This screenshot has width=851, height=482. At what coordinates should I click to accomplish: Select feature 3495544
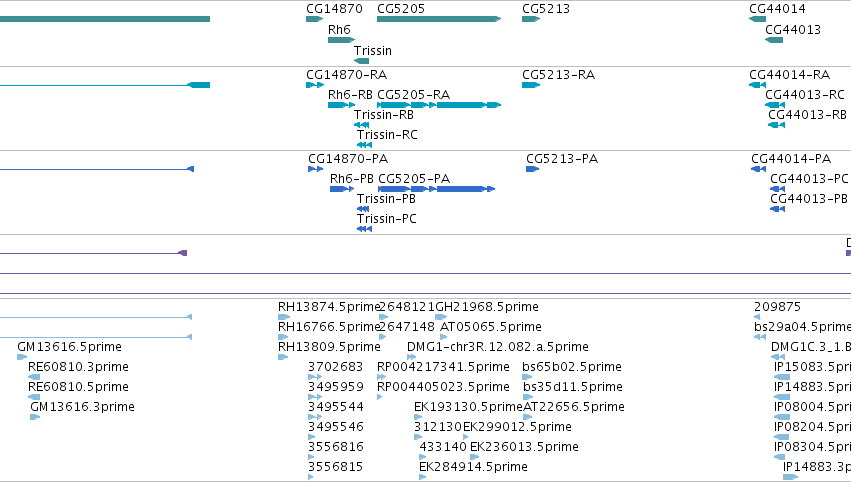335,408
